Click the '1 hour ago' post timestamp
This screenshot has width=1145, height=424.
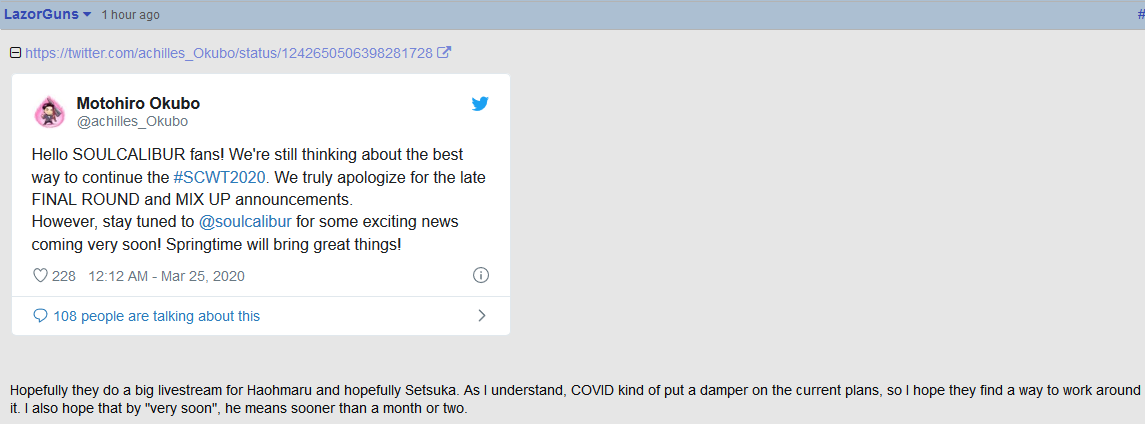click(131, 15)
